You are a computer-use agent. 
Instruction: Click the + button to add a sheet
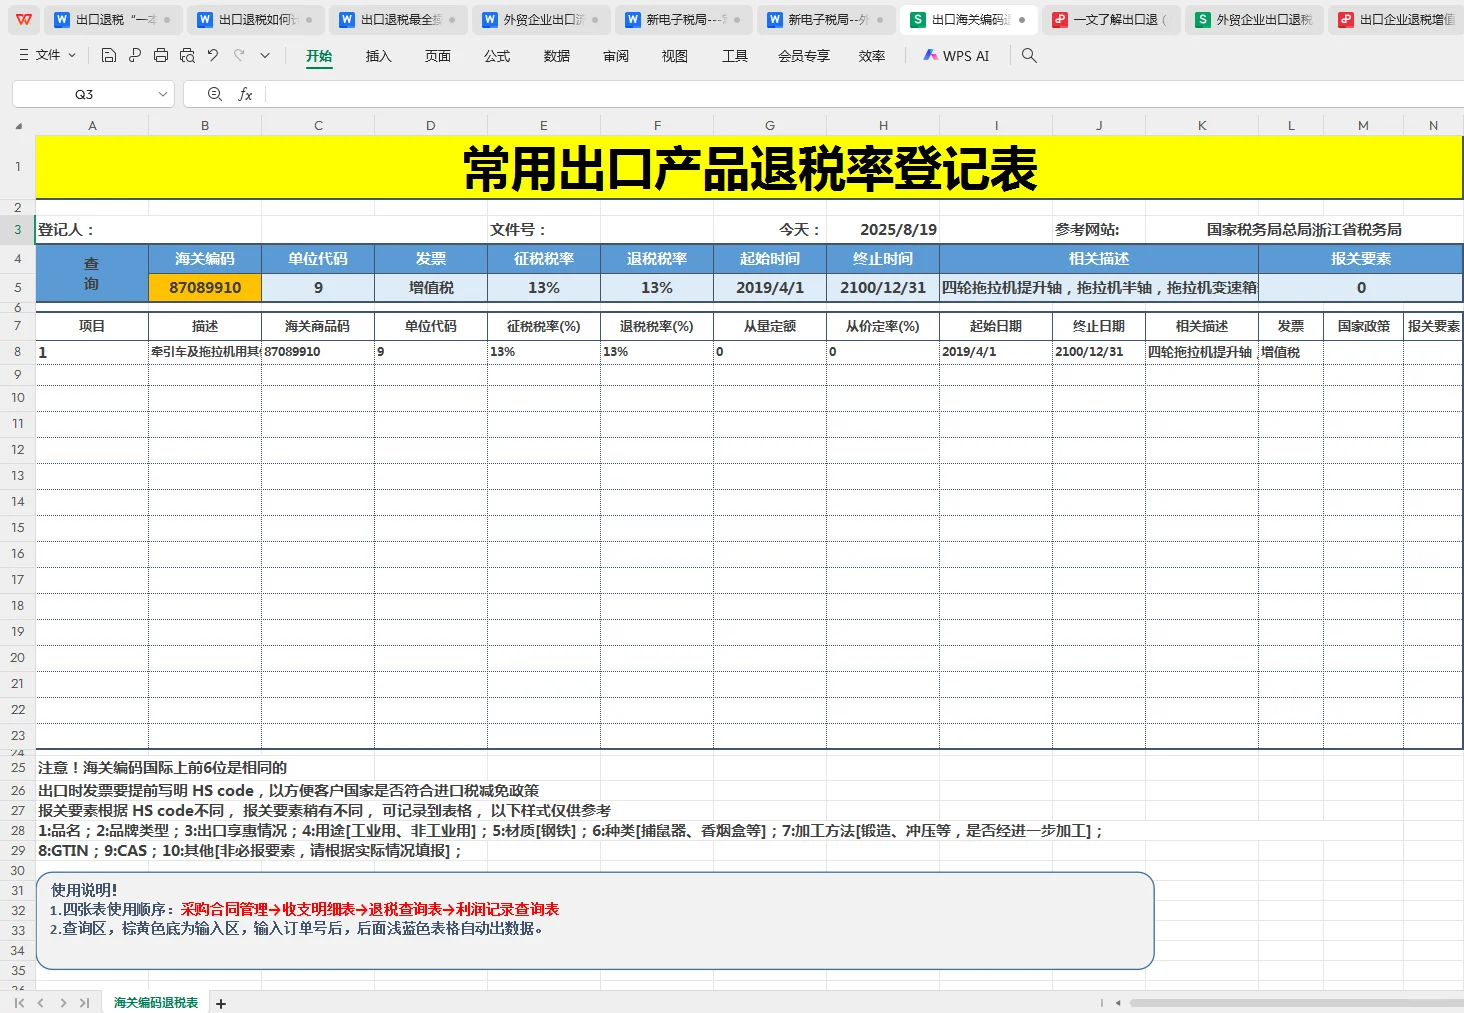tap(221, 1003)
